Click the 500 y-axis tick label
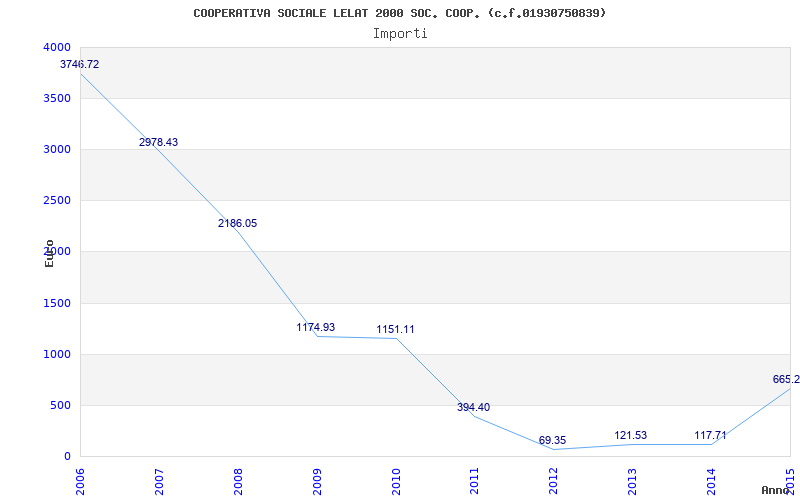Image resolution: width=800 pixels, height=500 pixels. pyautogui.click(x=61, y=406)
